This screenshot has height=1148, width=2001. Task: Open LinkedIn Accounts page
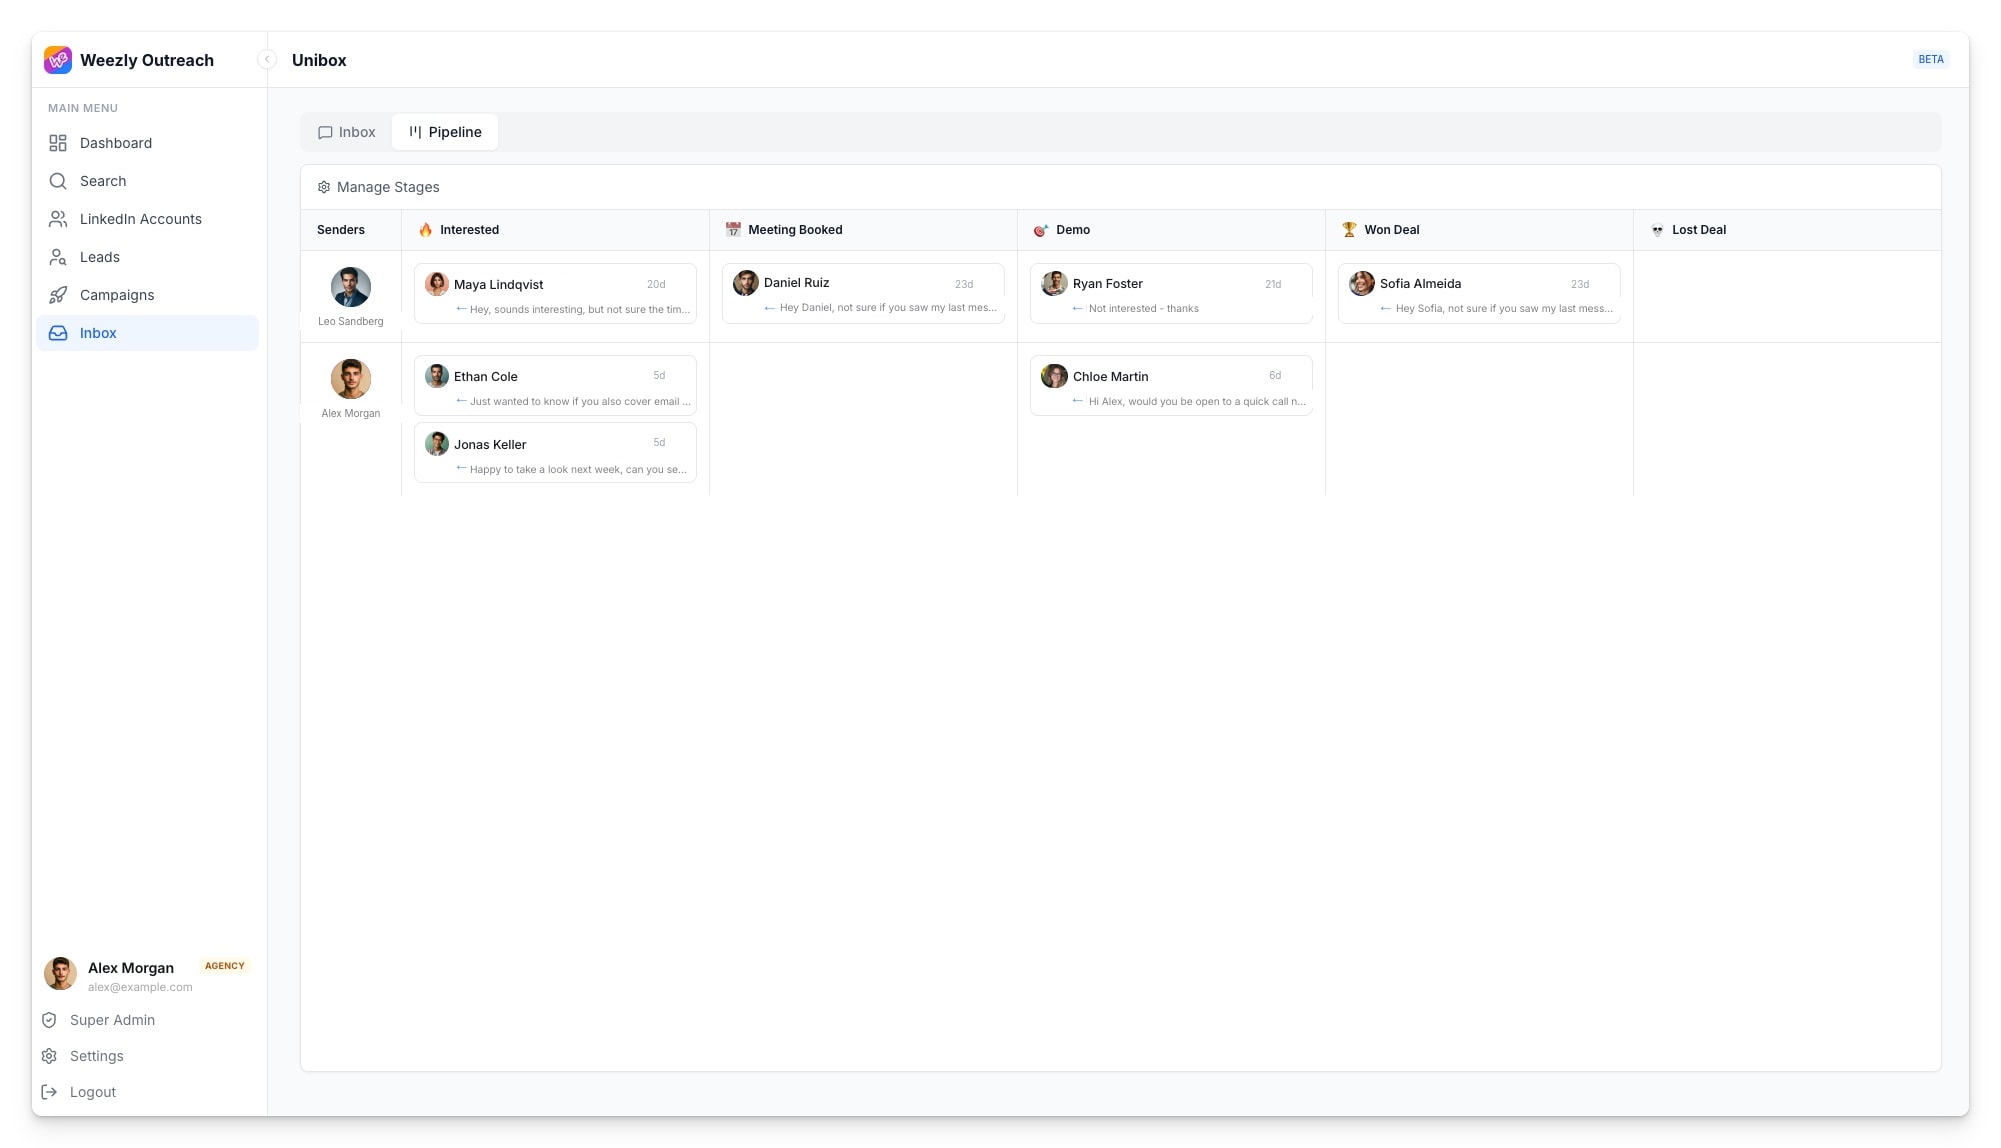(147, 219)
